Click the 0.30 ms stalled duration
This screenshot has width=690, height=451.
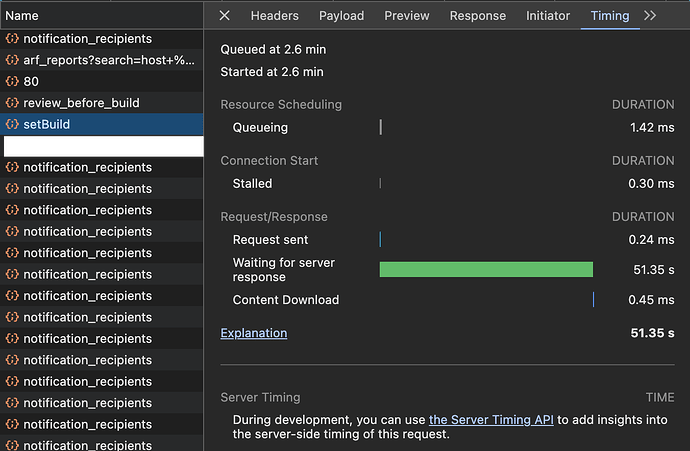click(651, 183)
